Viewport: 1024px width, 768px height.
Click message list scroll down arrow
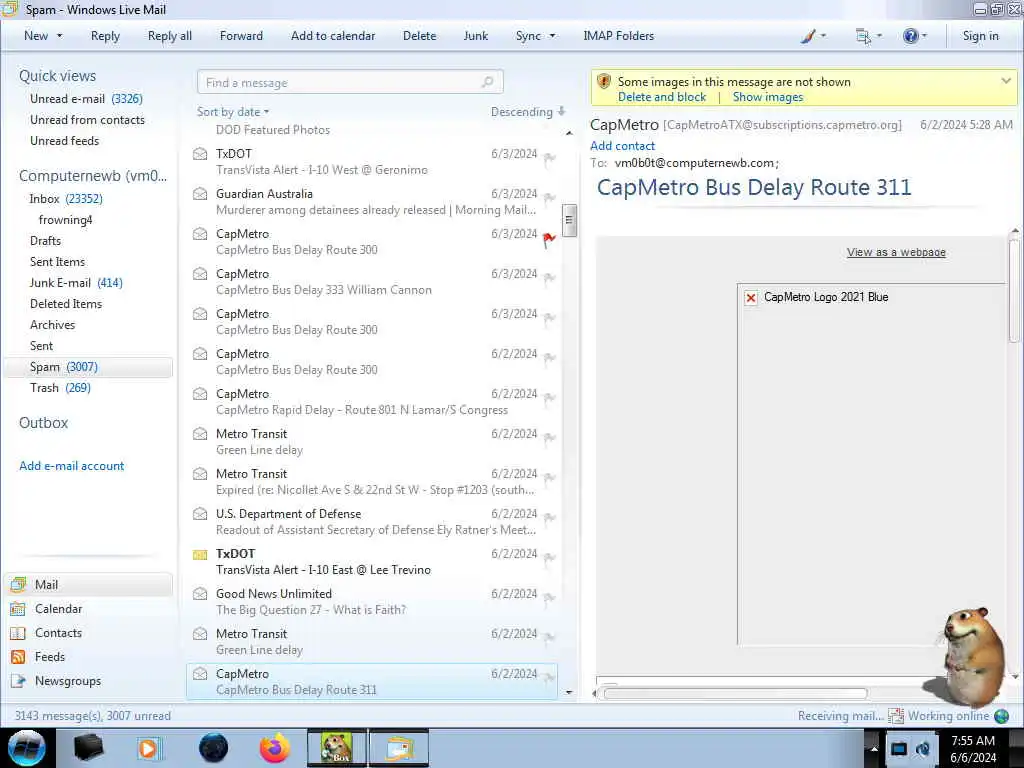point(569,692)
